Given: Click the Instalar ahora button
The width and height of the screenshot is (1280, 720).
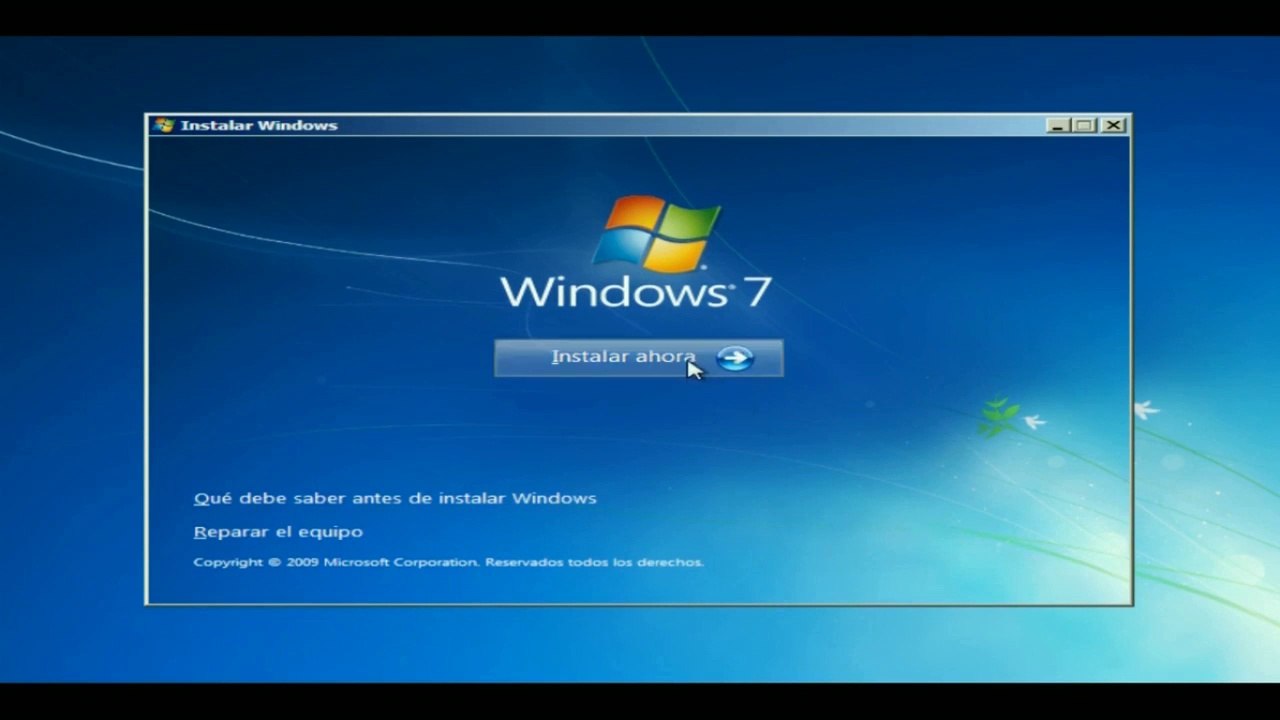Looking at the screenshot, I should (638, 358).
